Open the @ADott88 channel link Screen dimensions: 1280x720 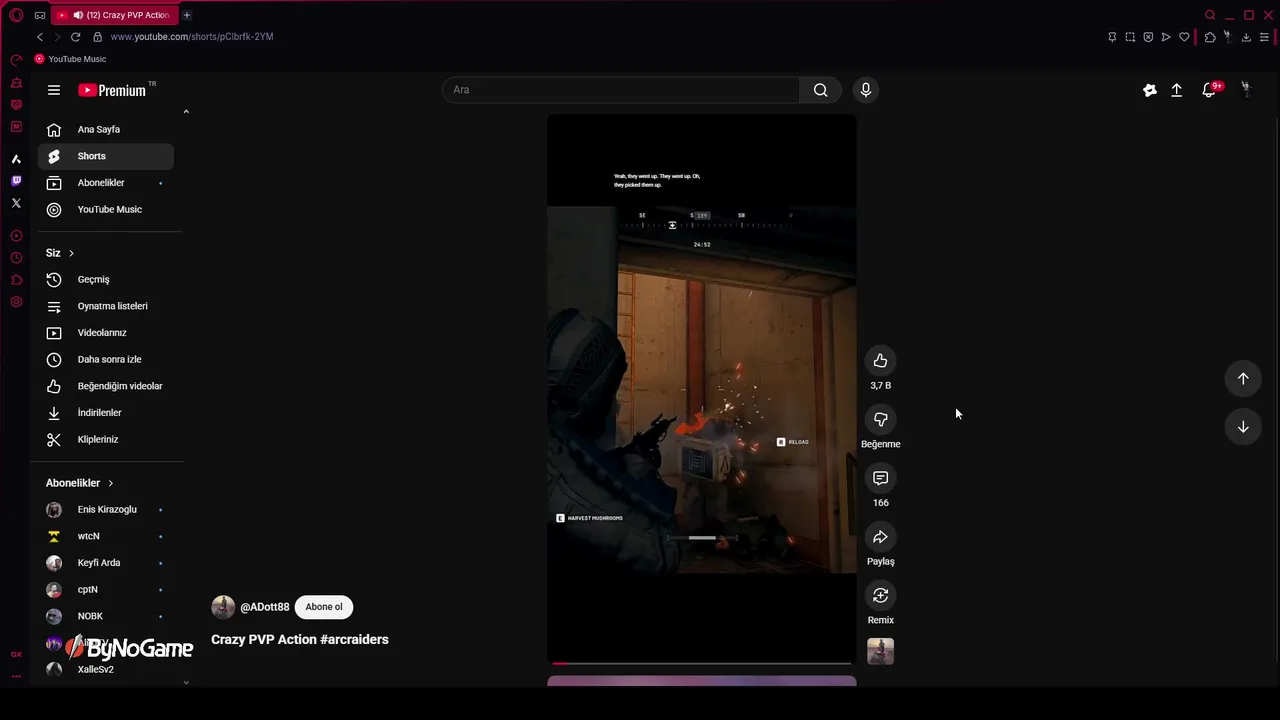click(265, 607)
